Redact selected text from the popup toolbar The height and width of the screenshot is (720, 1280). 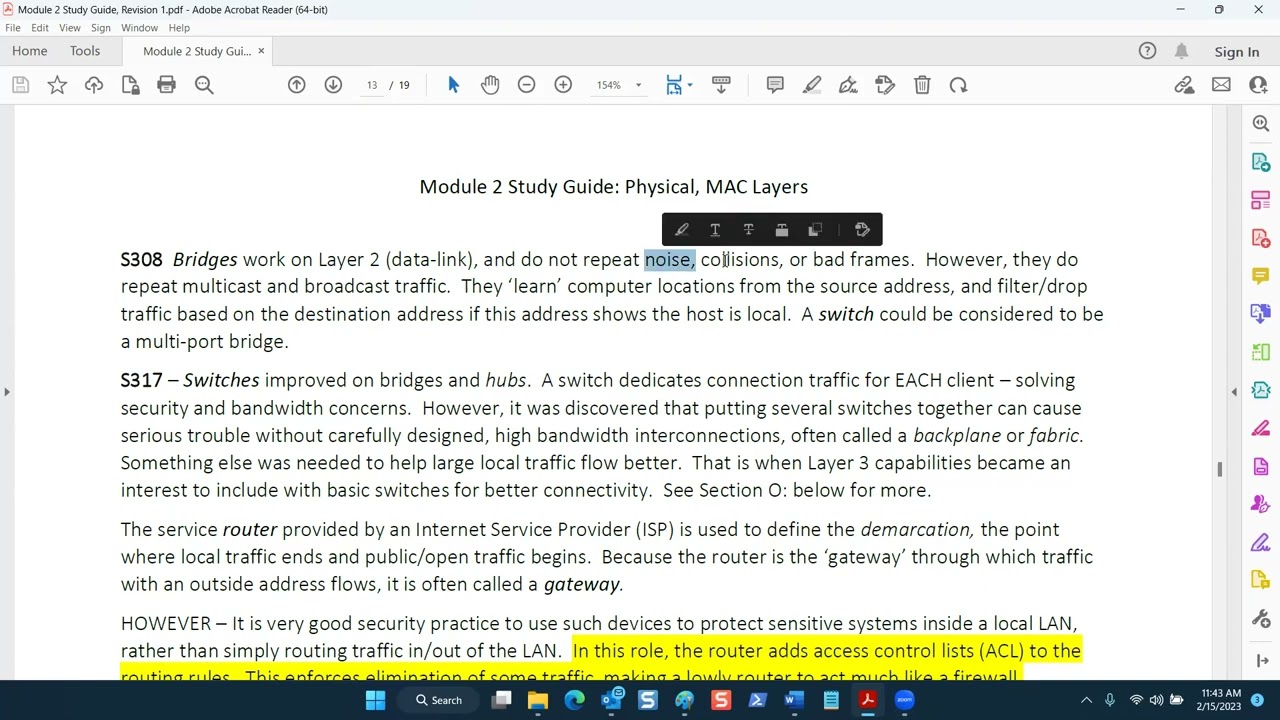(781, 230)
